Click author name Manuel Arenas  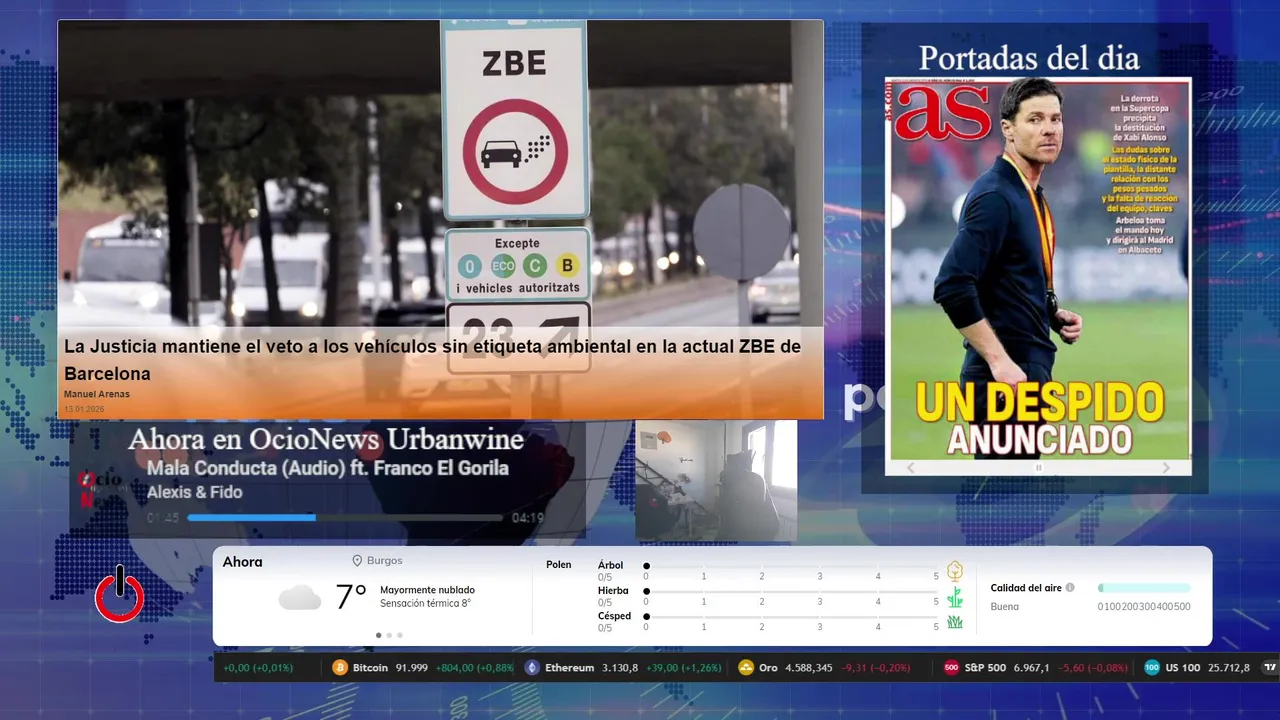tap(97, 395)
